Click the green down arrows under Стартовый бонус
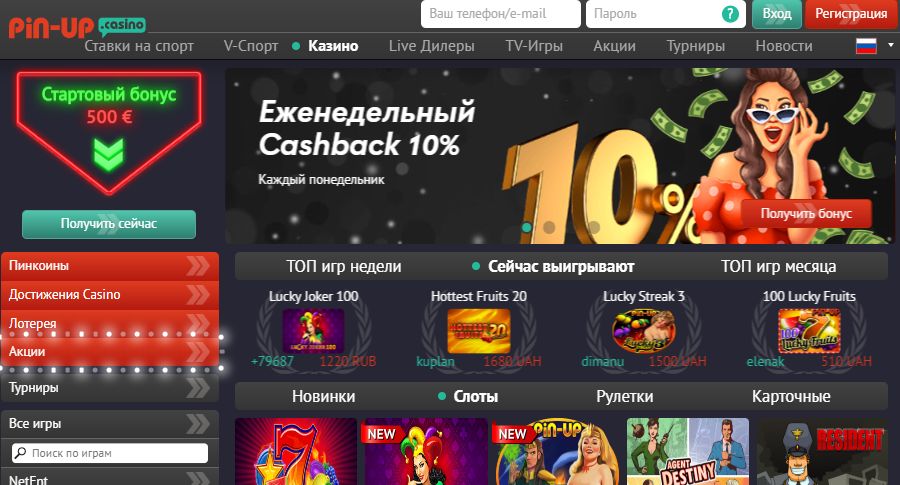 coord(108,154)
